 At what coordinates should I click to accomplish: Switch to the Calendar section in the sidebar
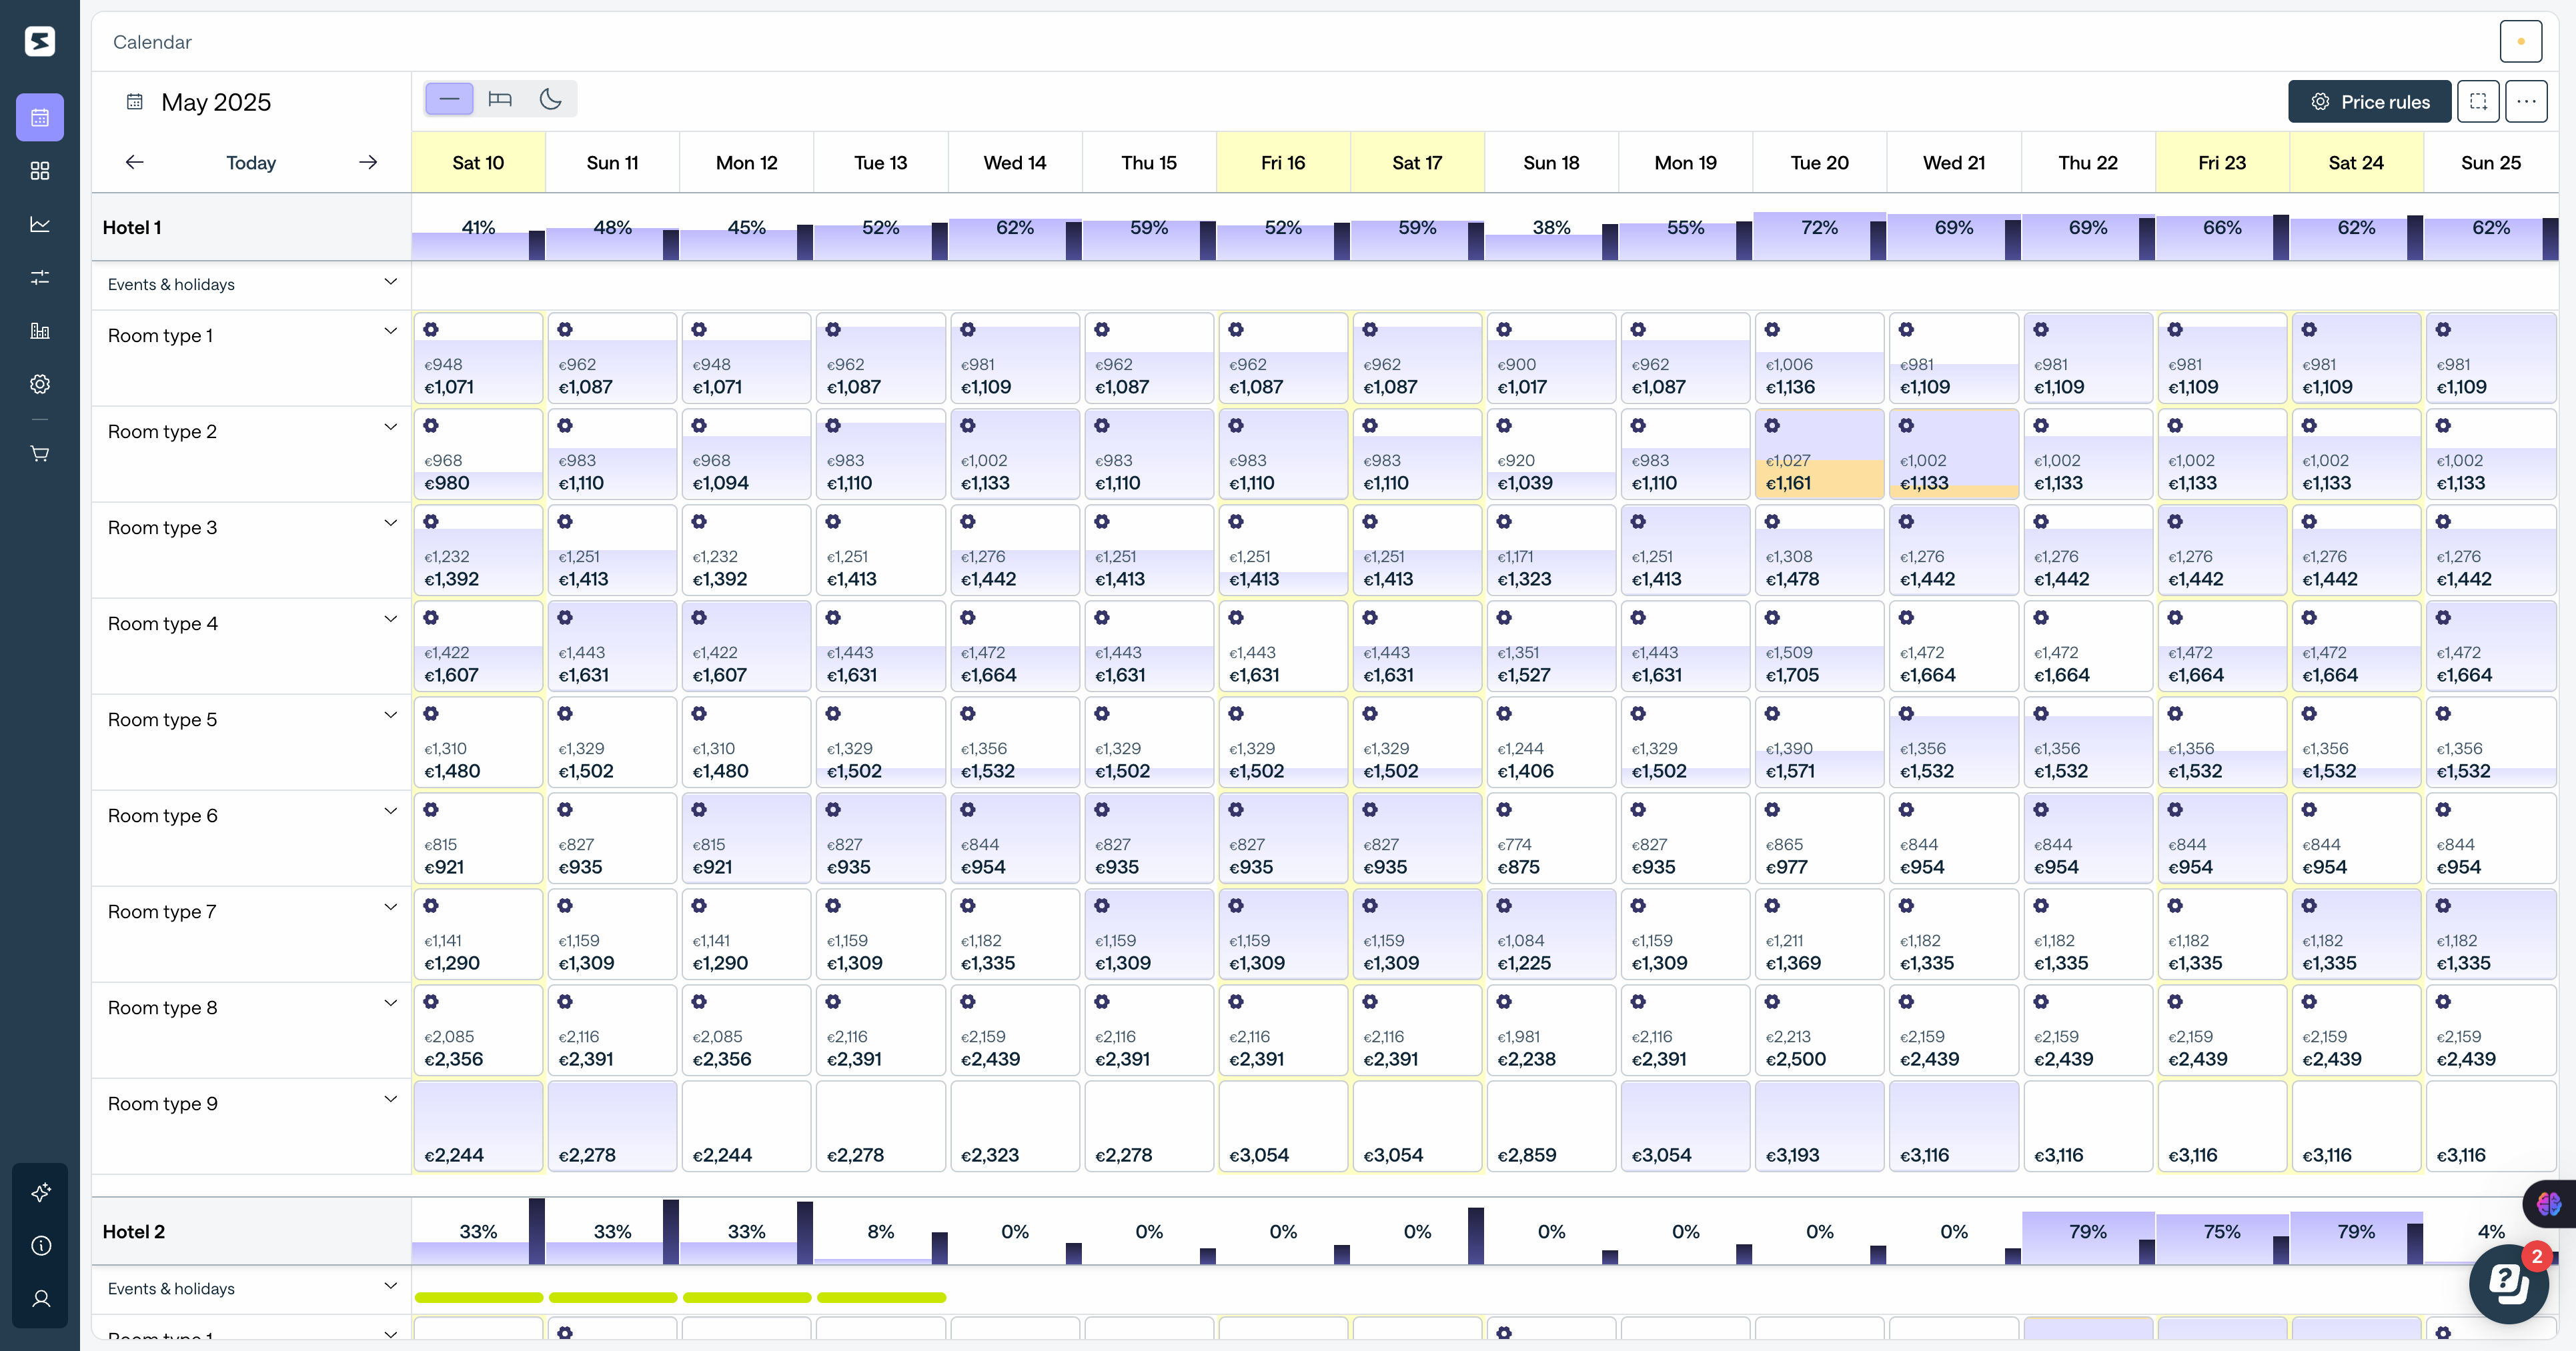[x=40, y=117]
